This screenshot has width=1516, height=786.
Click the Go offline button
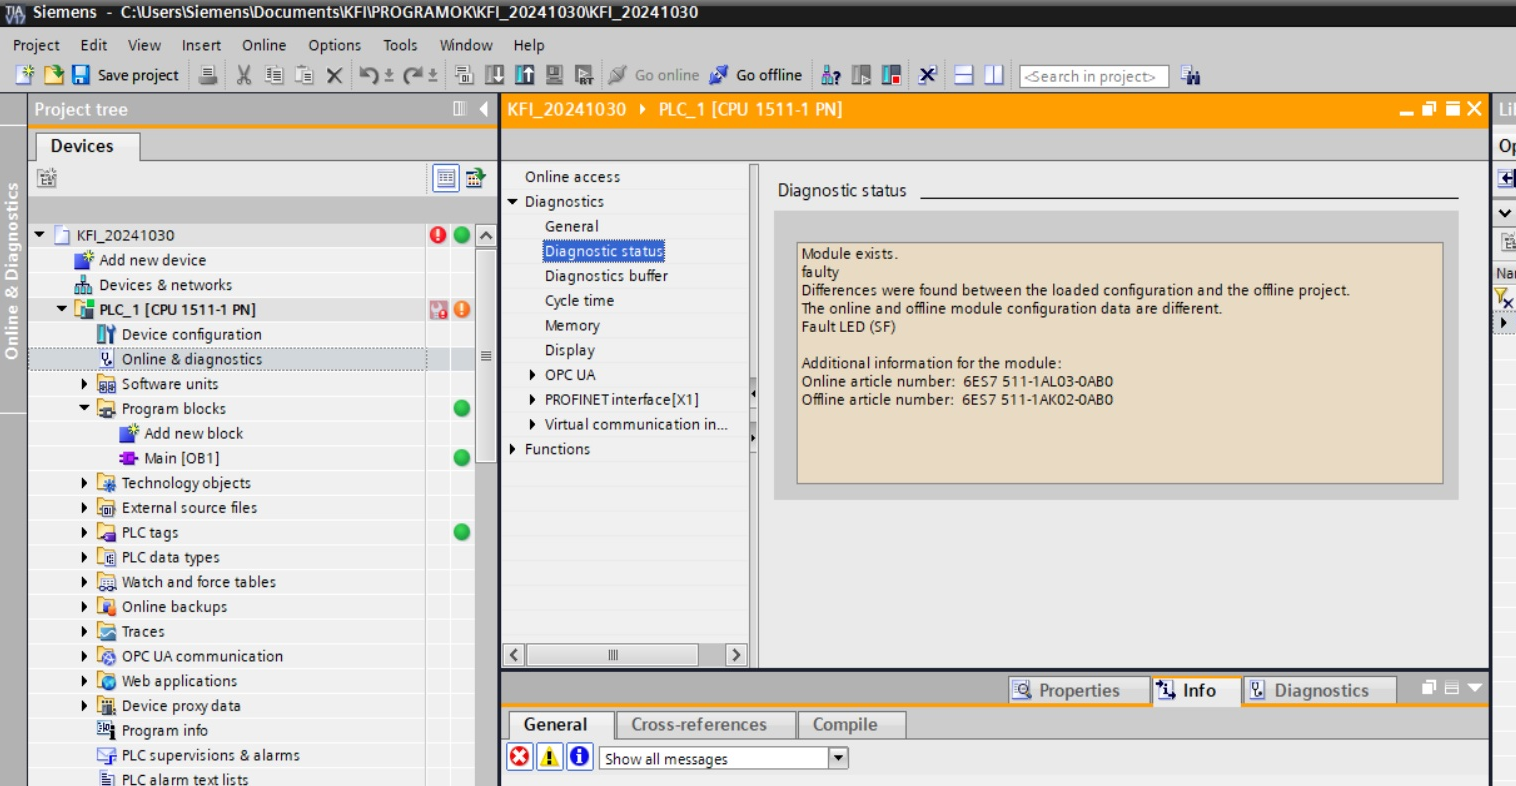pos(756,75)
